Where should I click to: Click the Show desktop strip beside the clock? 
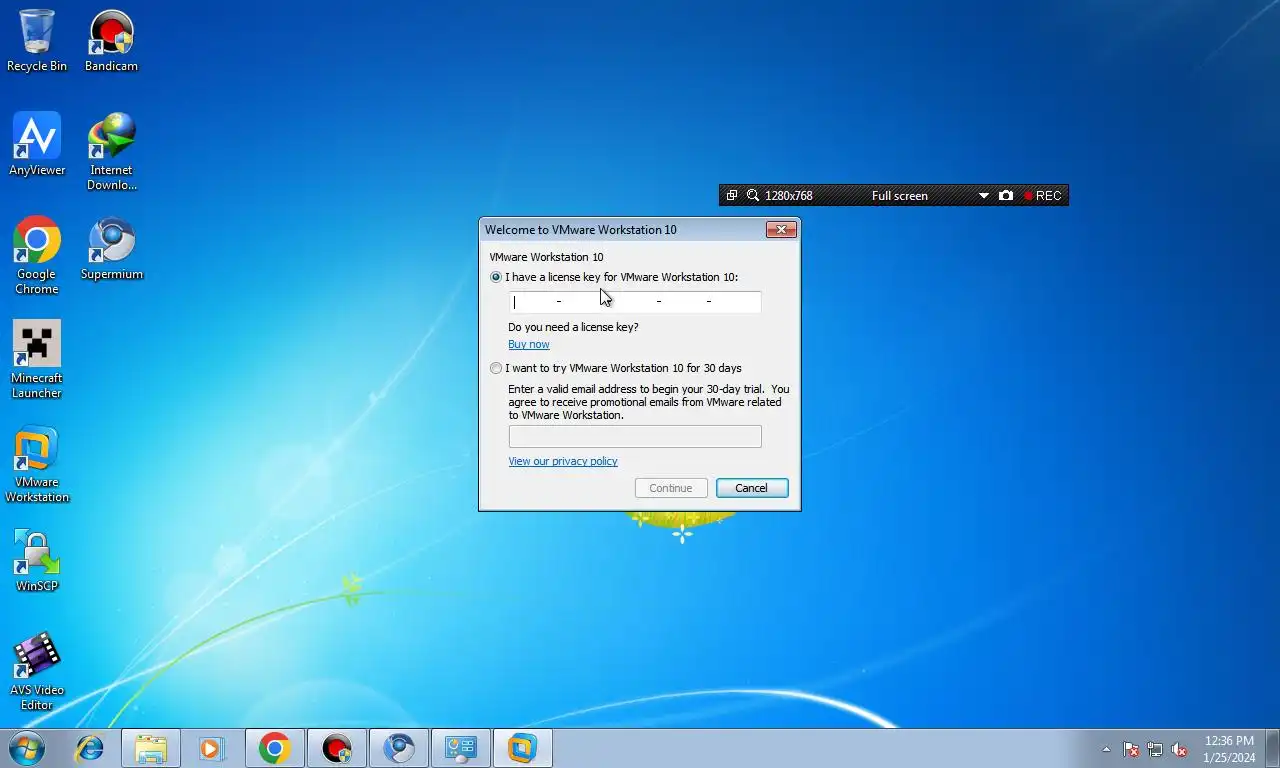click(1272, 748)
